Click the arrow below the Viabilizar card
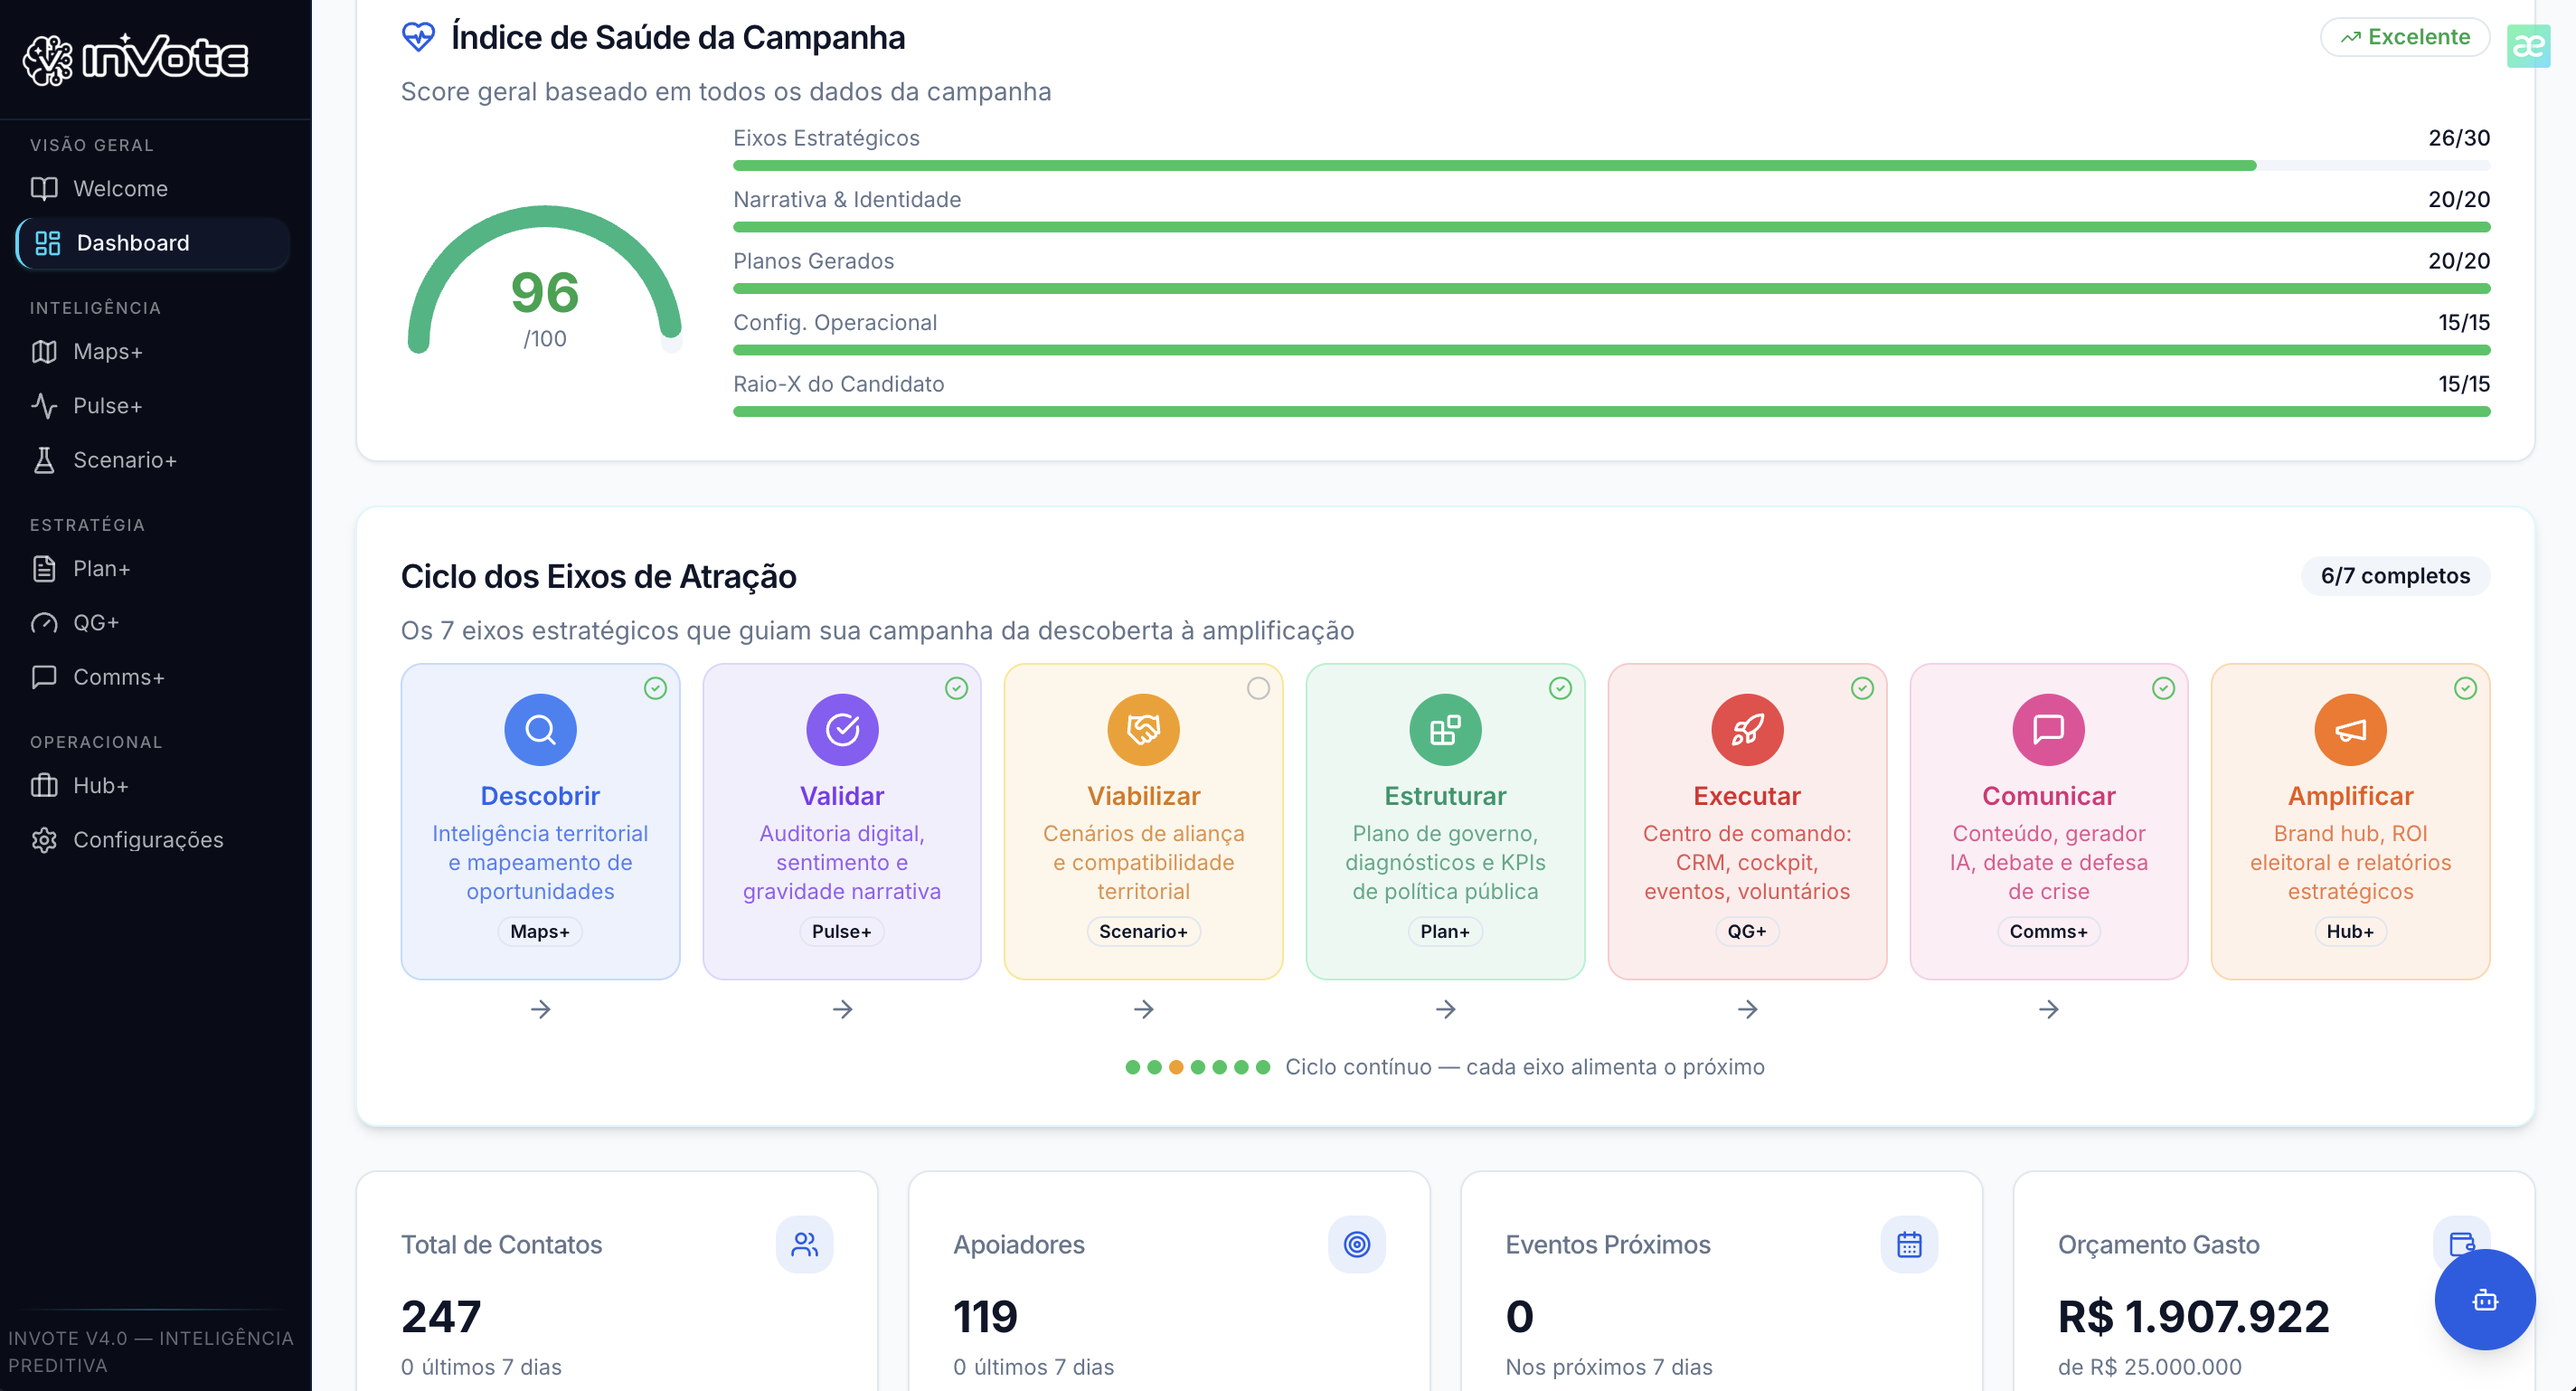 tap(1143, 1009)
